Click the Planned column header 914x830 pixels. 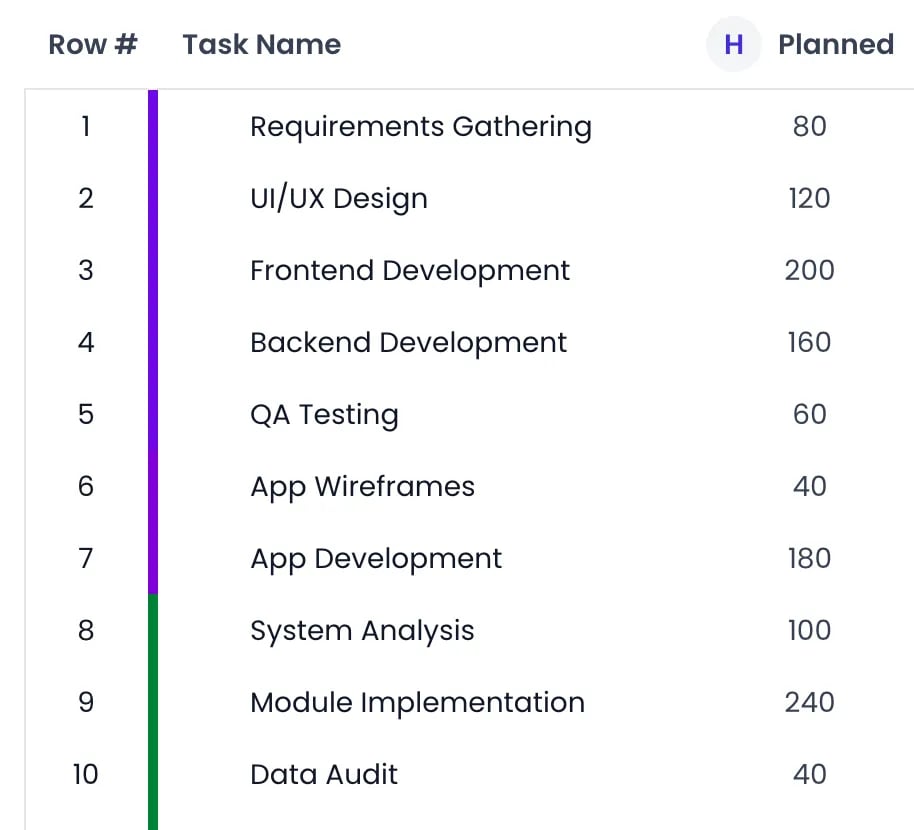click(x=836, y=44)
